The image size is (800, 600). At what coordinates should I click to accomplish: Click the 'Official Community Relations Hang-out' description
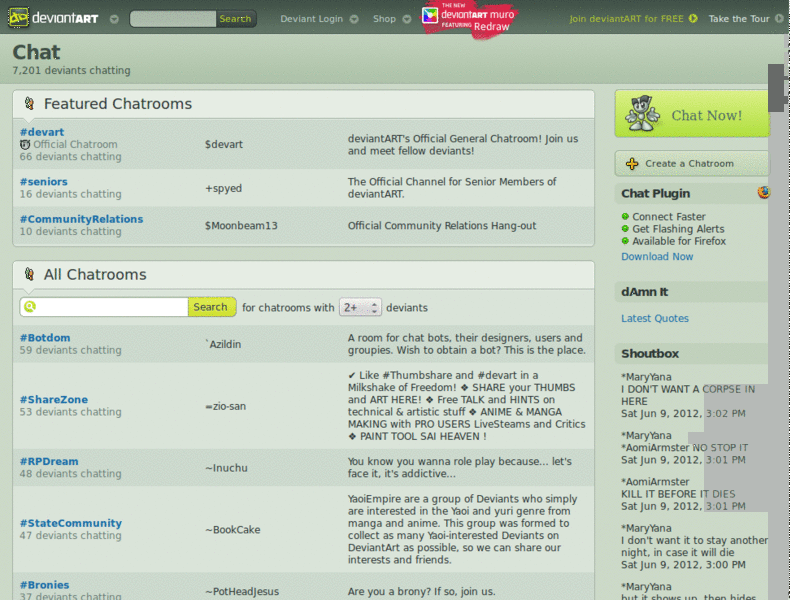(x=442, y=226)
